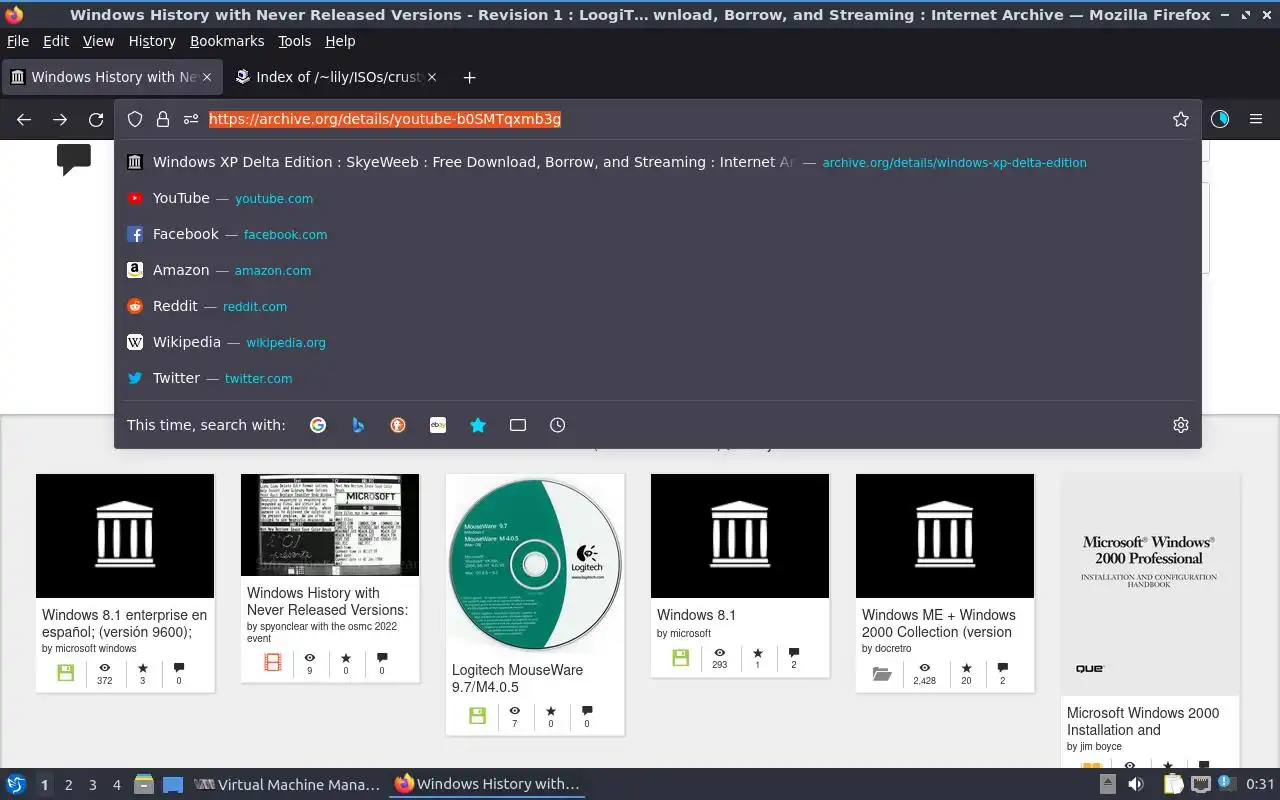This screenshot has height=800, width=1280.
Task: Click the circular extension icon in toolbar
Action: pos(1220,119)
